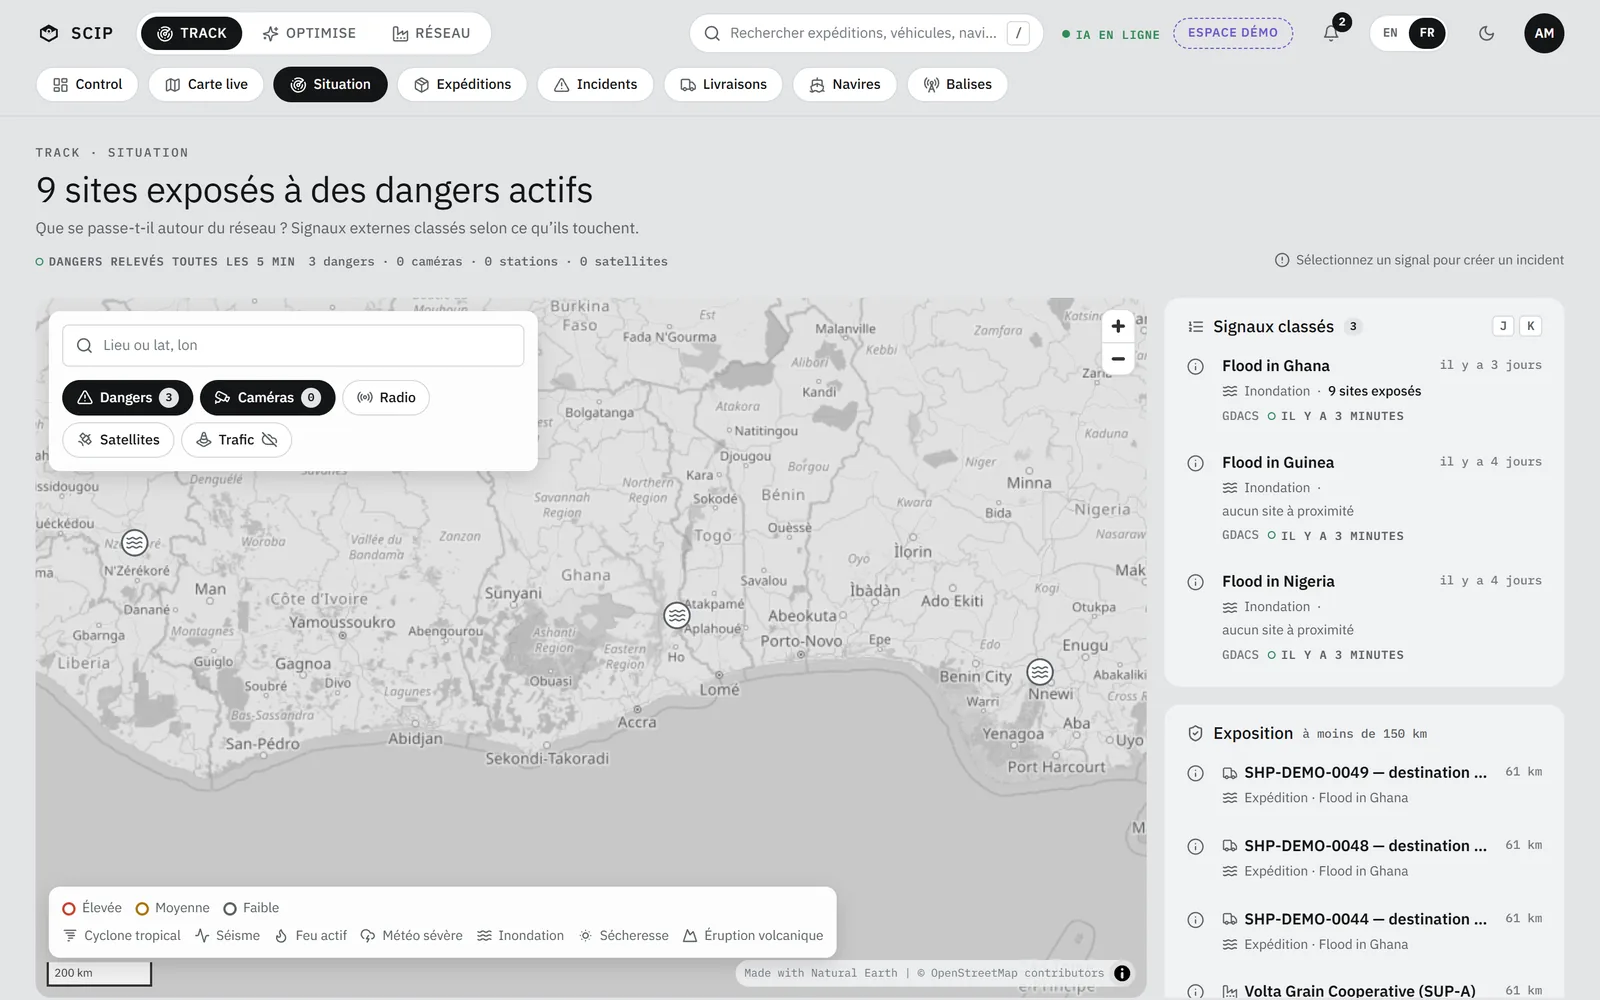
Task: Toggle dark mode moon icon
Action: [x=1486, y=33]
